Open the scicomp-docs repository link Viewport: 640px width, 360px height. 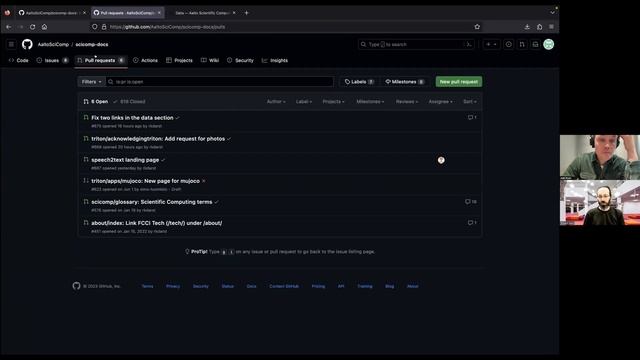point(92,44)
